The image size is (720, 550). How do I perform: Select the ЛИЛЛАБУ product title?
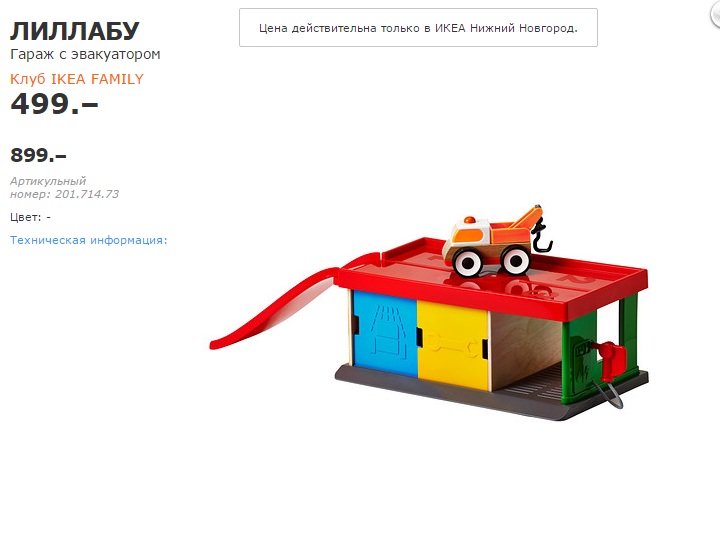(x=74, y=31)
